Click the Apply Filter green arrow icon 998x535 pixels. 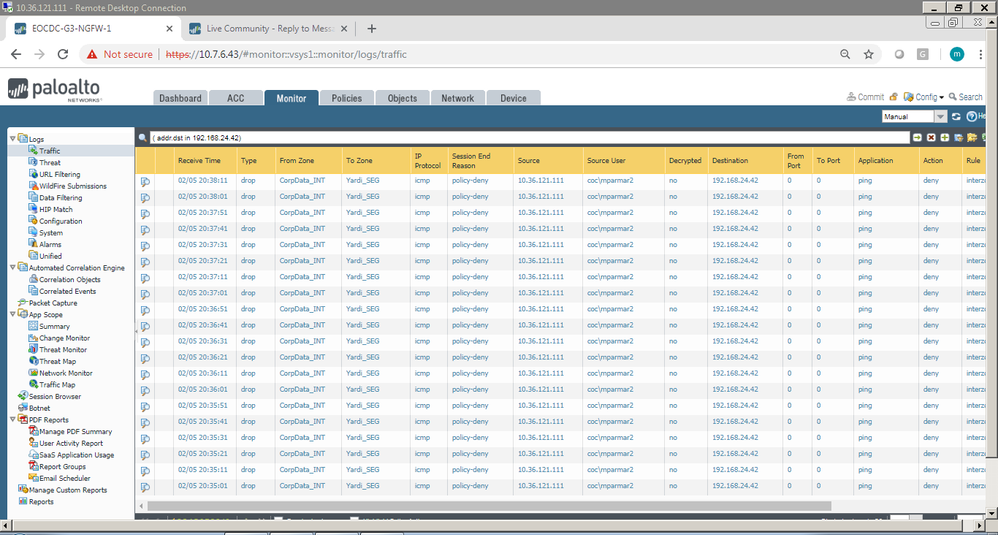pos(917,137)
